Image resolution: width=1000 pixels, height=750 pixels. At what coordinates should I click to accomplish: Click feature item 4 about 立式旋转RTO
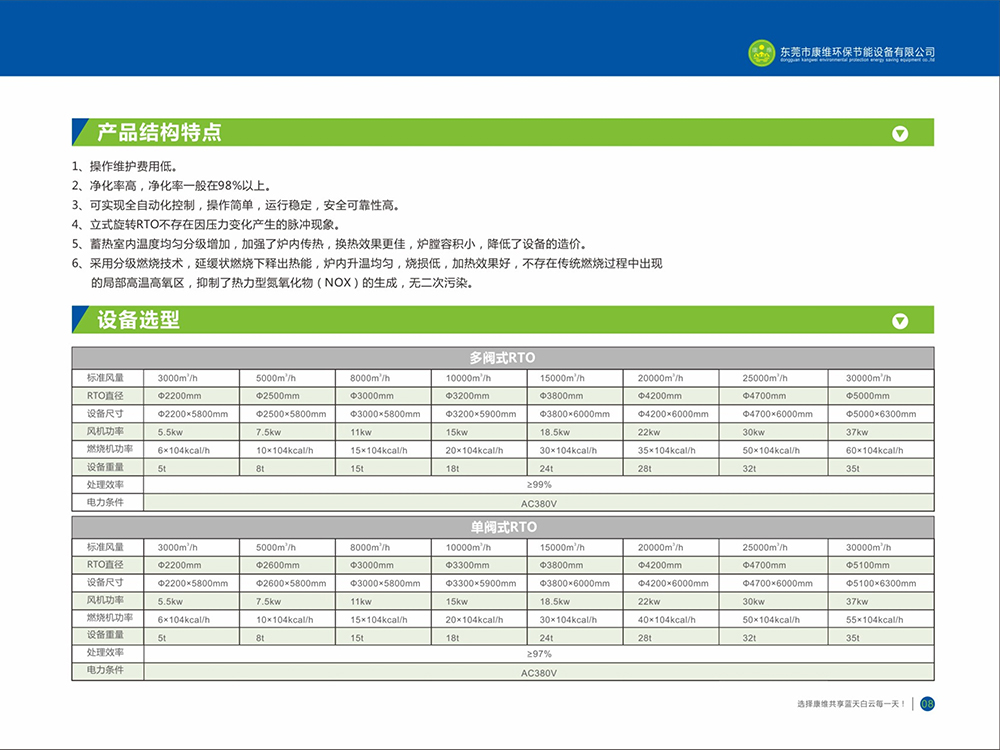[211, 225]
